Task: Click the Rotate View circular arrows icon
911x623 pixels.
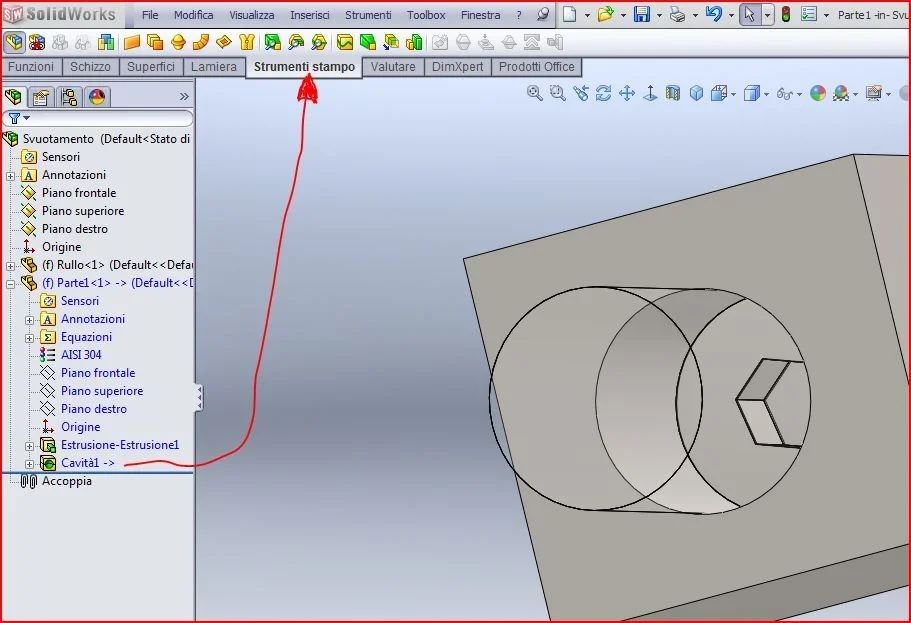Action: tap(604, 93)
